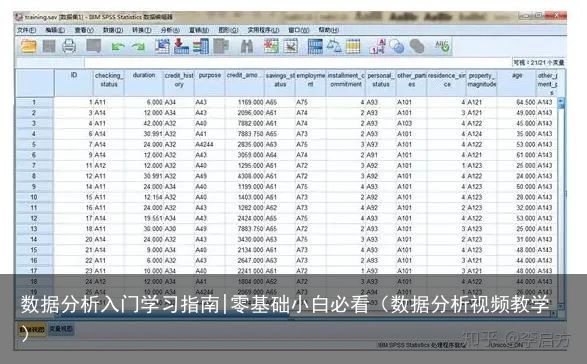Screen dimensions: 587x364
Task: Open the 编辑(E) menu
Action: 55,30
